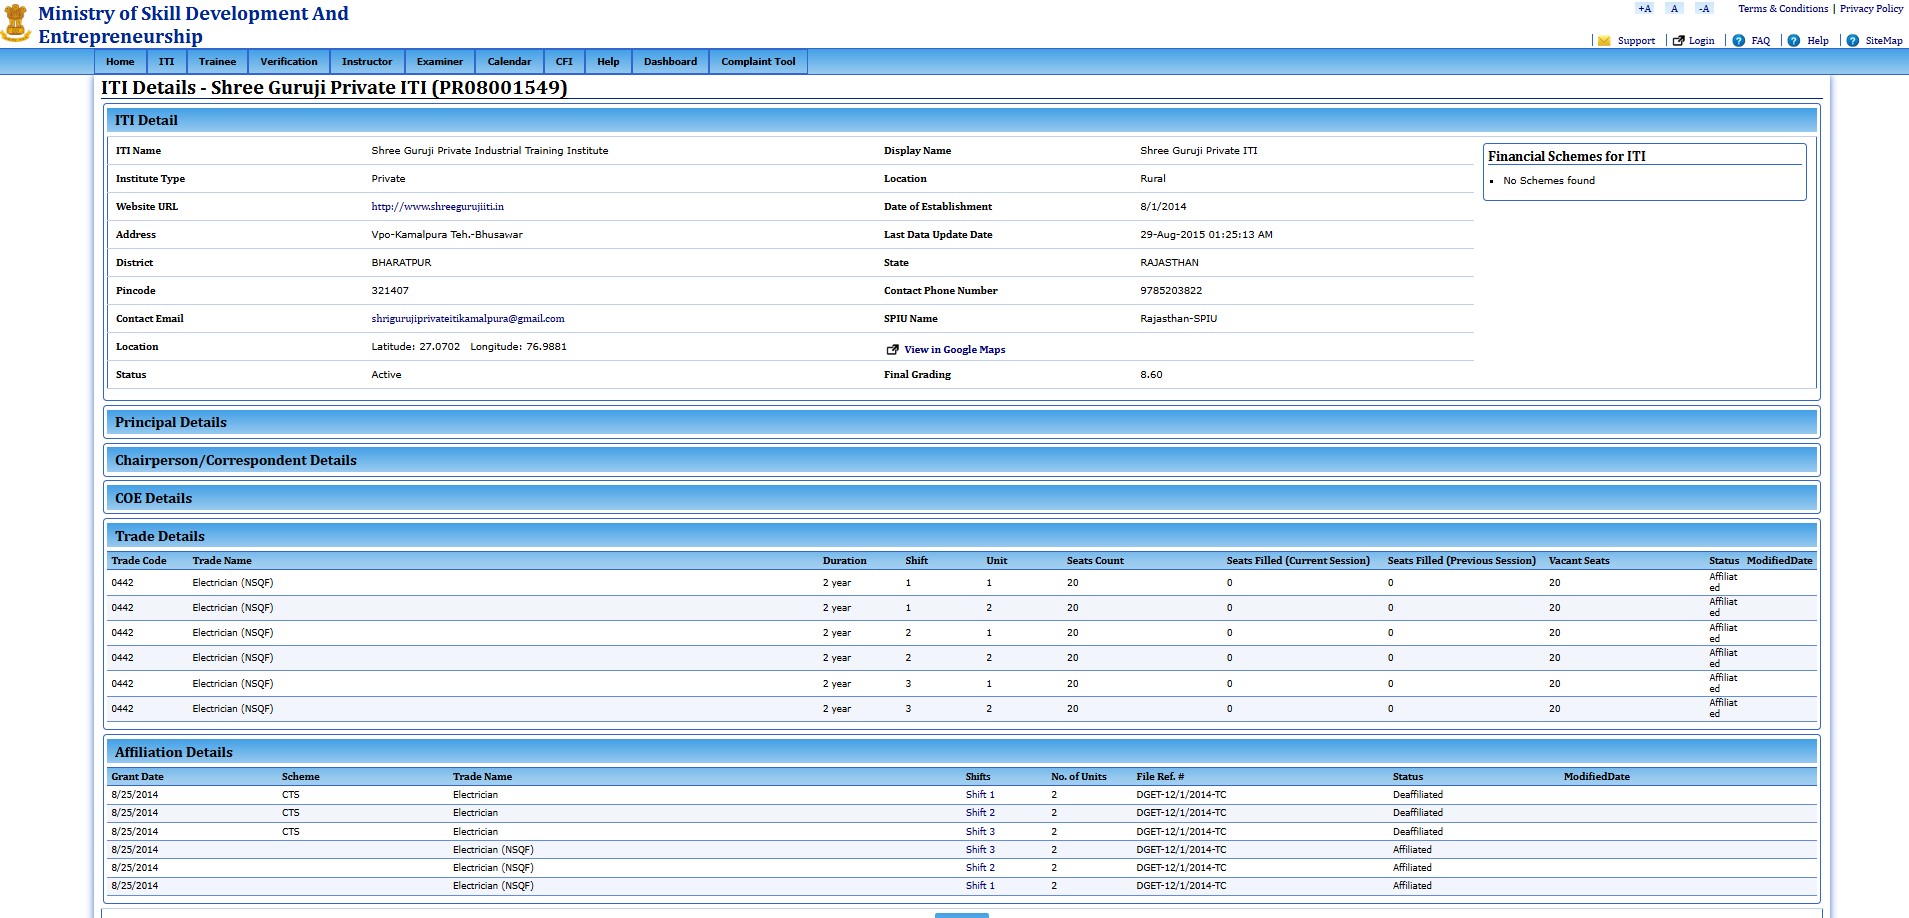The height and width of the screenshot is (918, 1909).
Task: Click the Google Maps external link icon
Action: (x=892, y=350)
